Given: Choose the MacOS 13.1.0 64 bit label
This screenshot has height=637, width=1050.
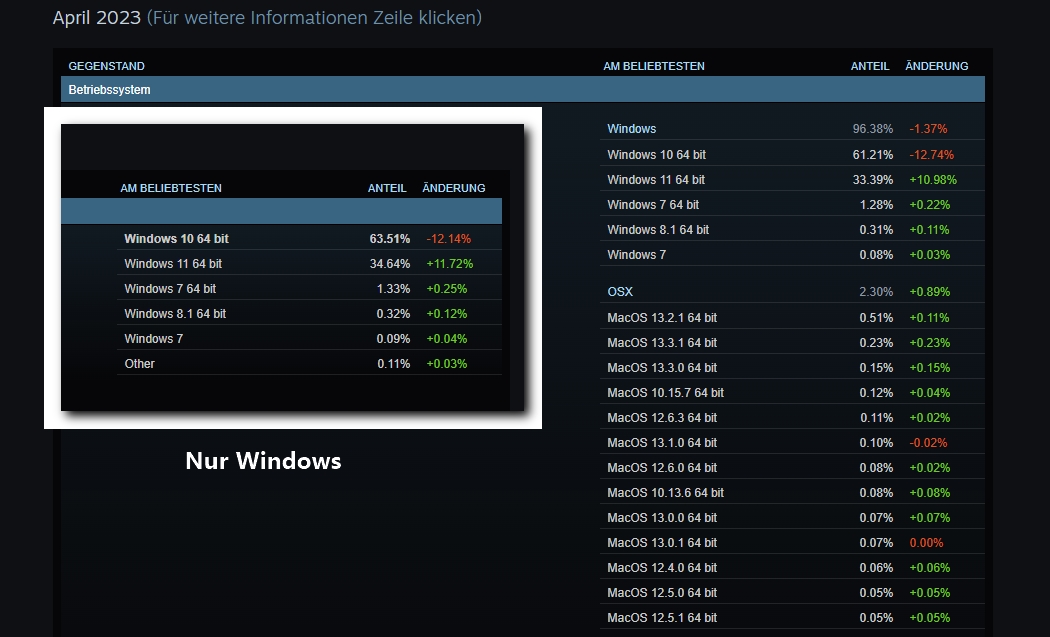Looking at the screenshot, I should 662,443.
